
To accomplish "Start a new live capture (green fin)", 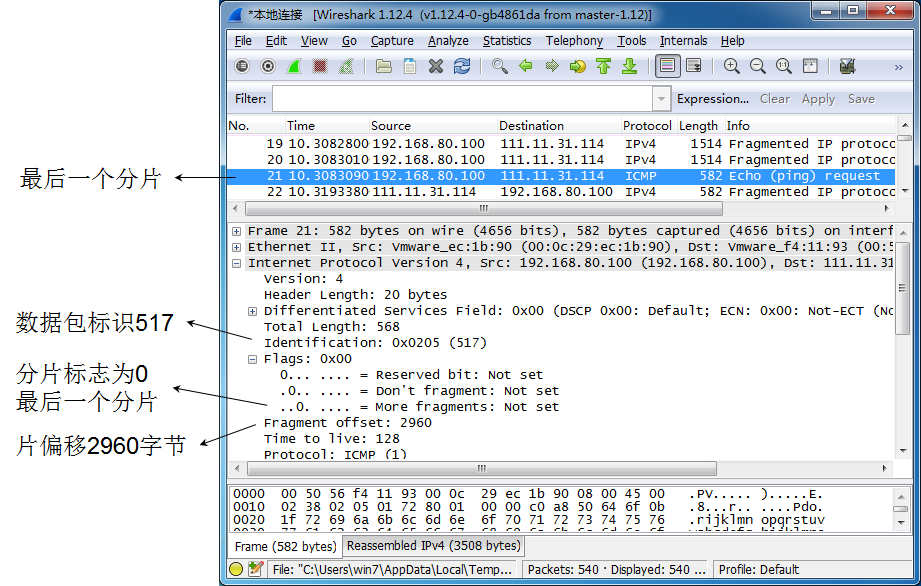I will (294, 66).
